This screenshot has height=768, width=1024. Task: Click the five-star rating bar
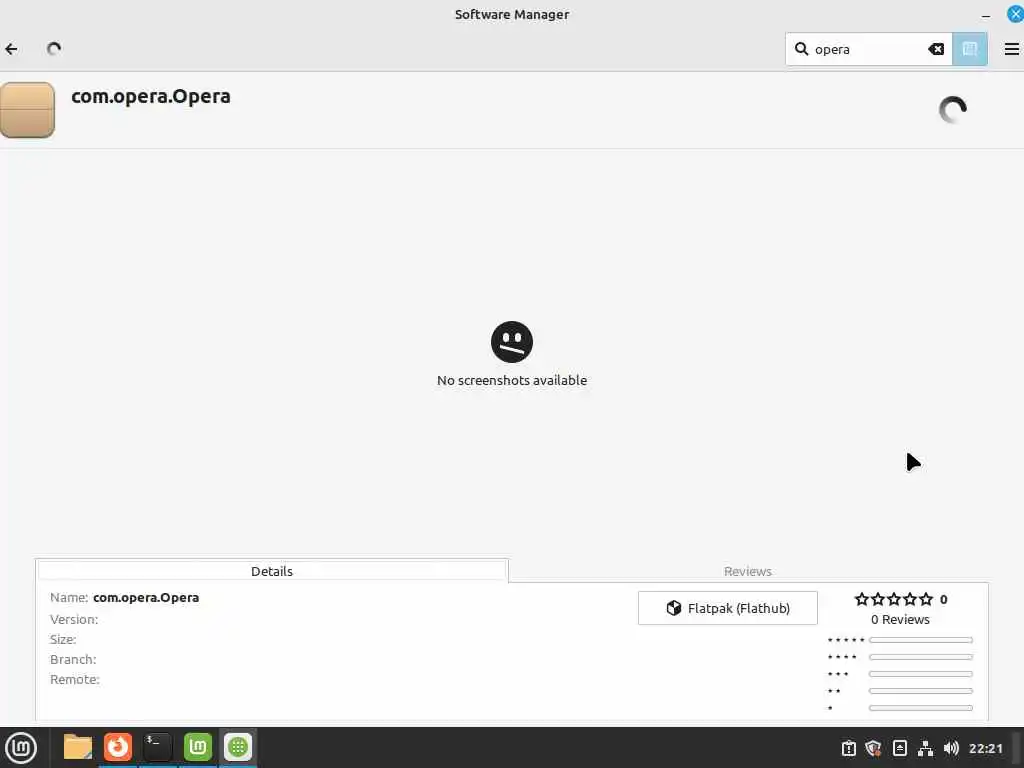click(x=920, y=640)
